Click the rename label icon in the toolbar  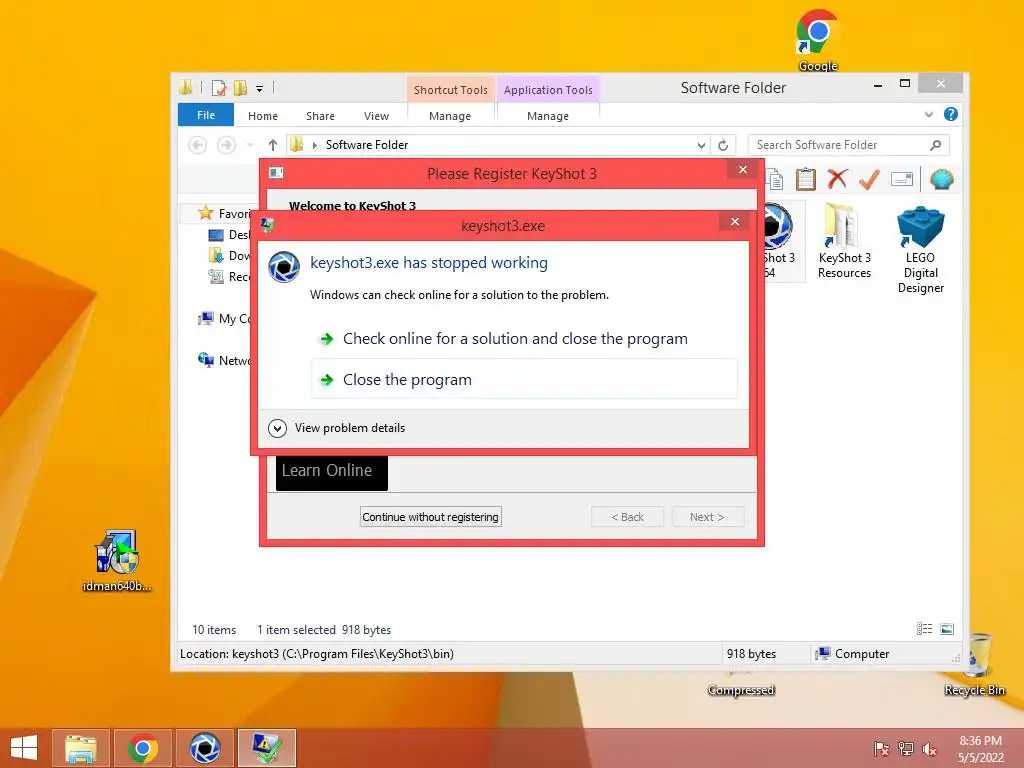pyautogui.click(x=902, y=179)
